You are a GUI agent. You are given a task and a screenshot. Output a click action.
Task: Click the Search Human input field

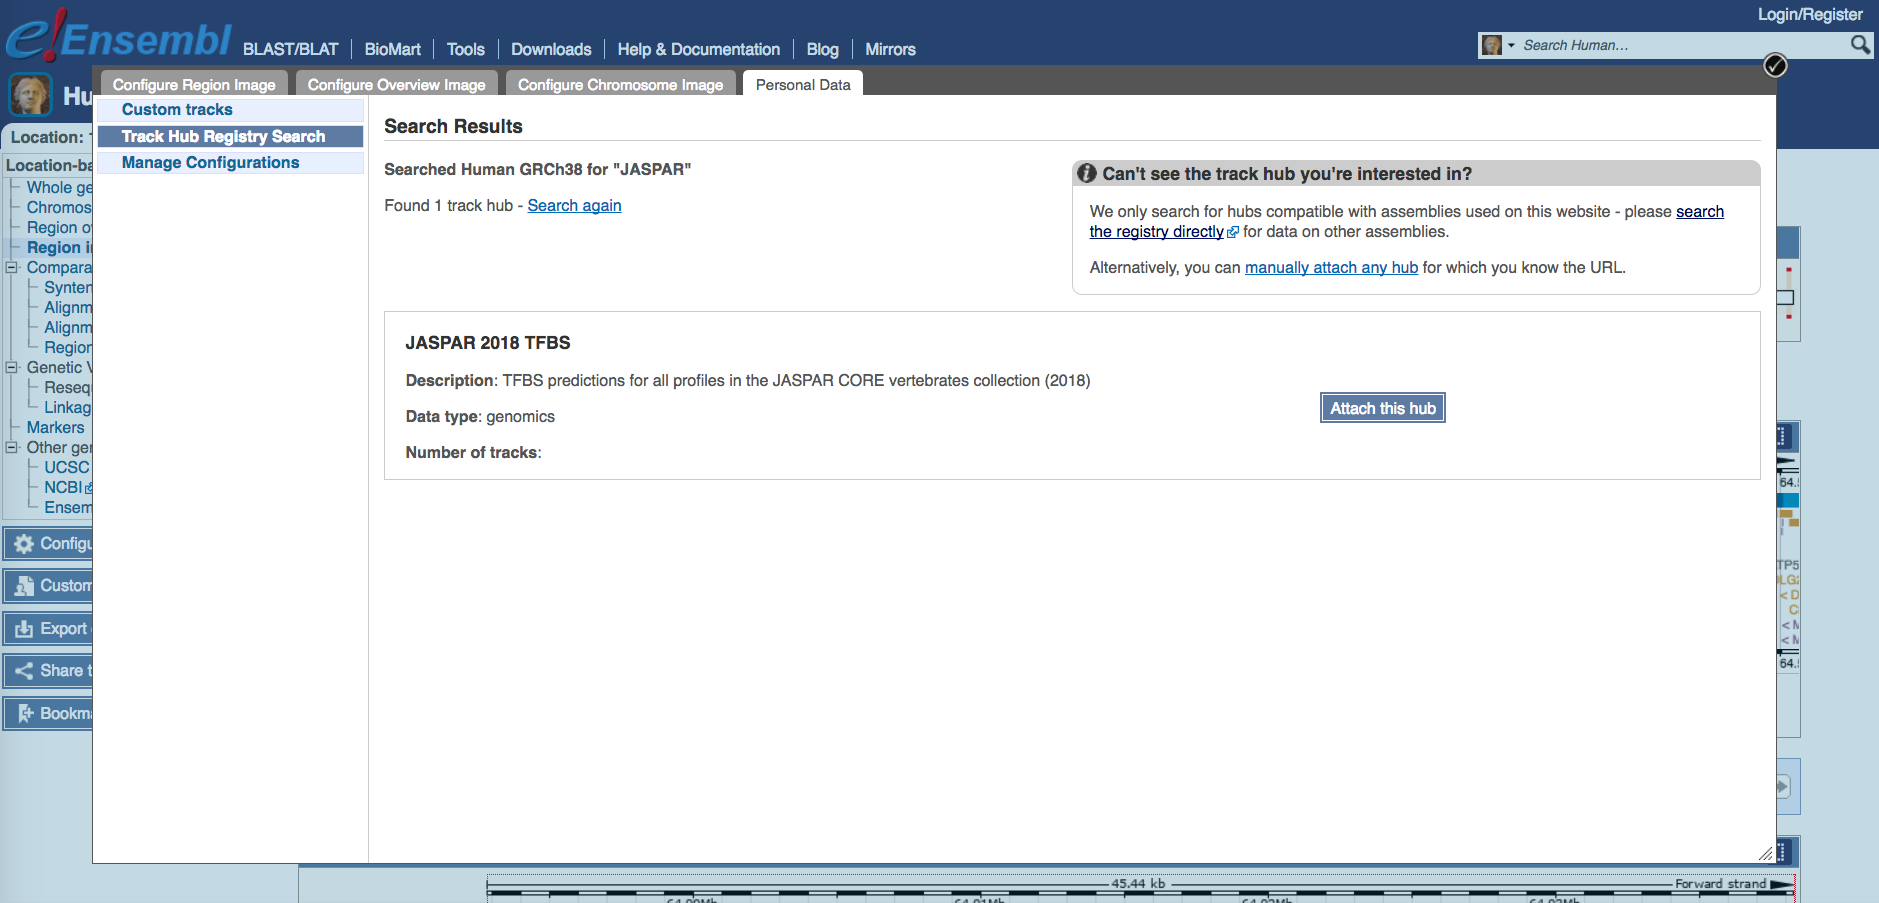point(1680,46)
